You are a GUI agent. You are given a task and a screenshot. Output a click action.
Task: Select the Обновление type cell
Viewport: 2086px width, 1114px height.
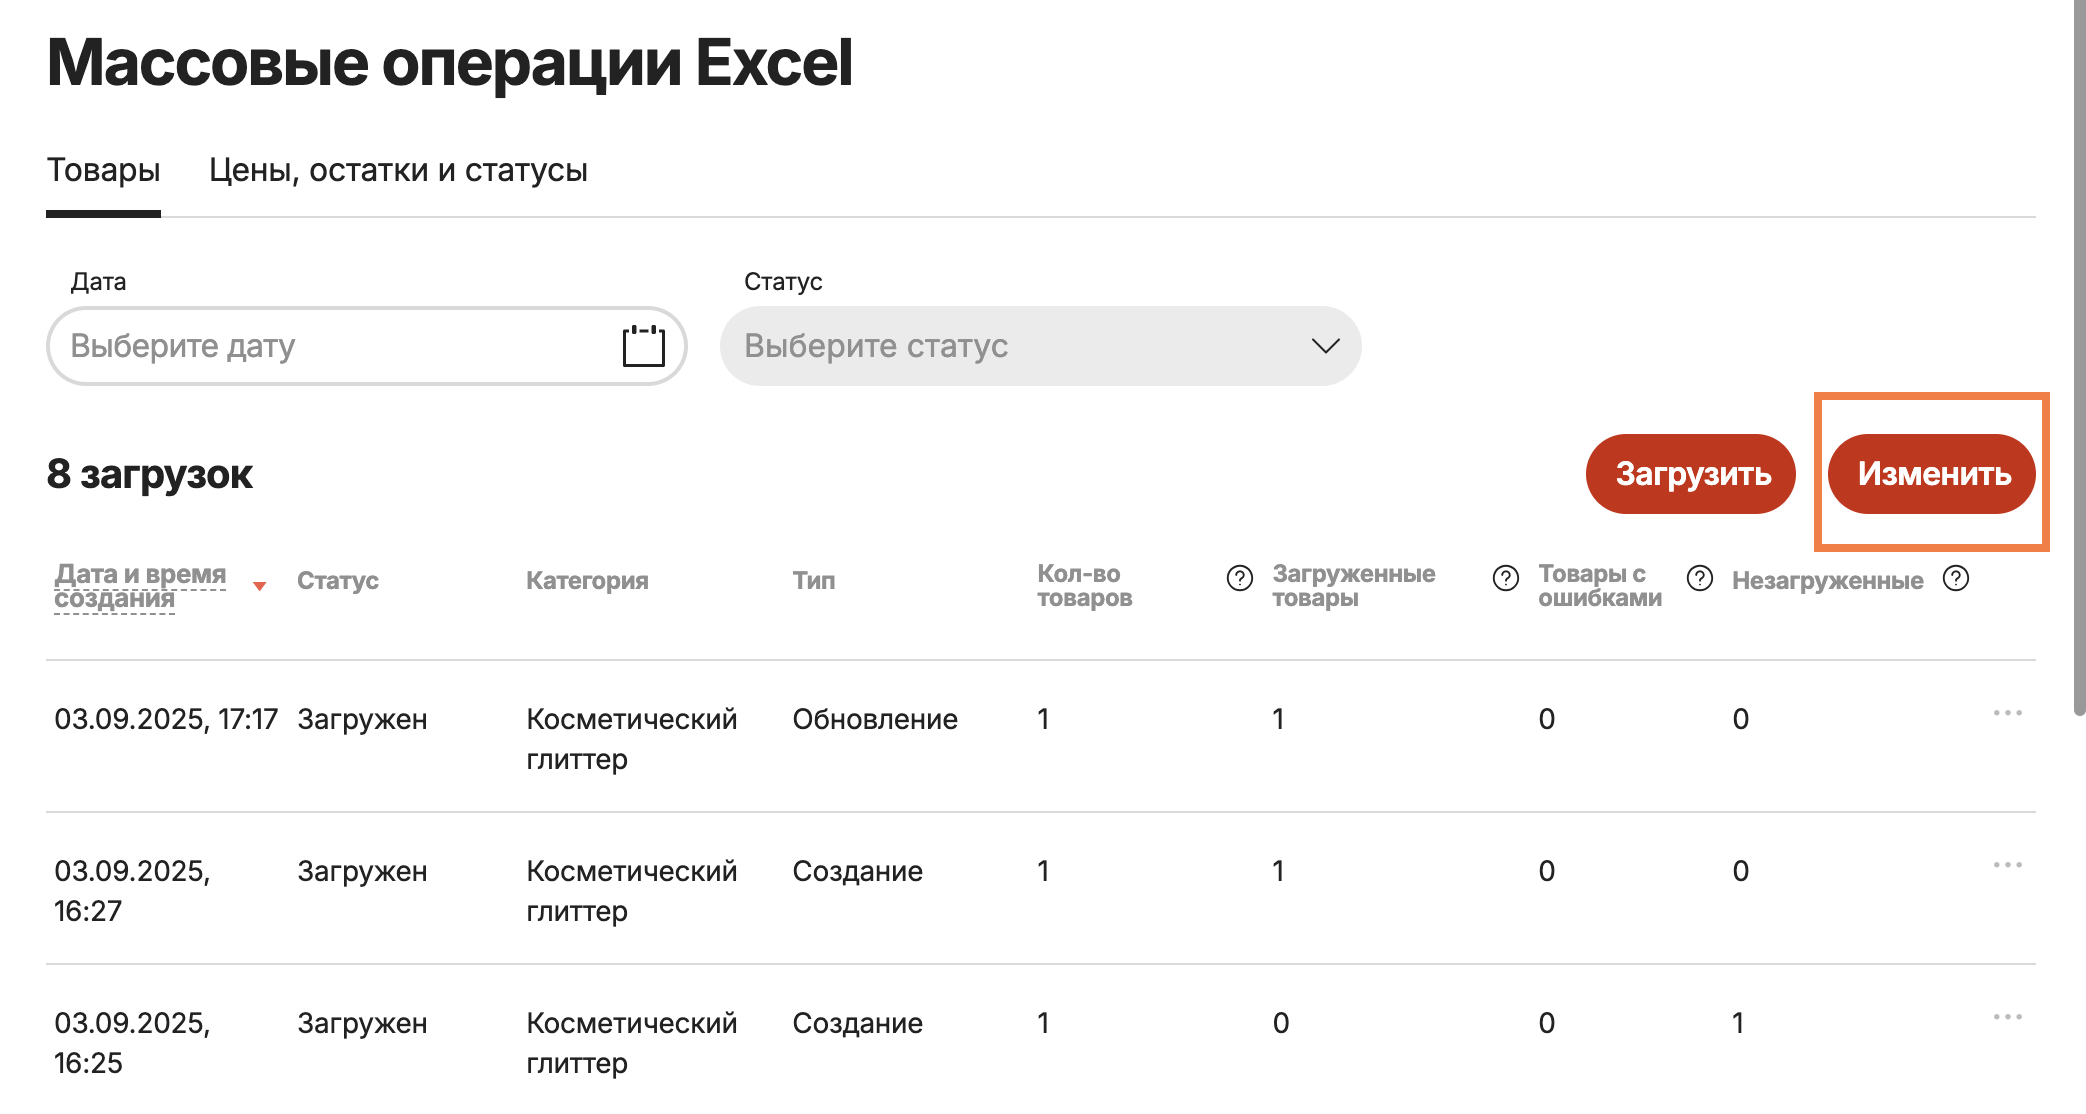coord(875,719)
